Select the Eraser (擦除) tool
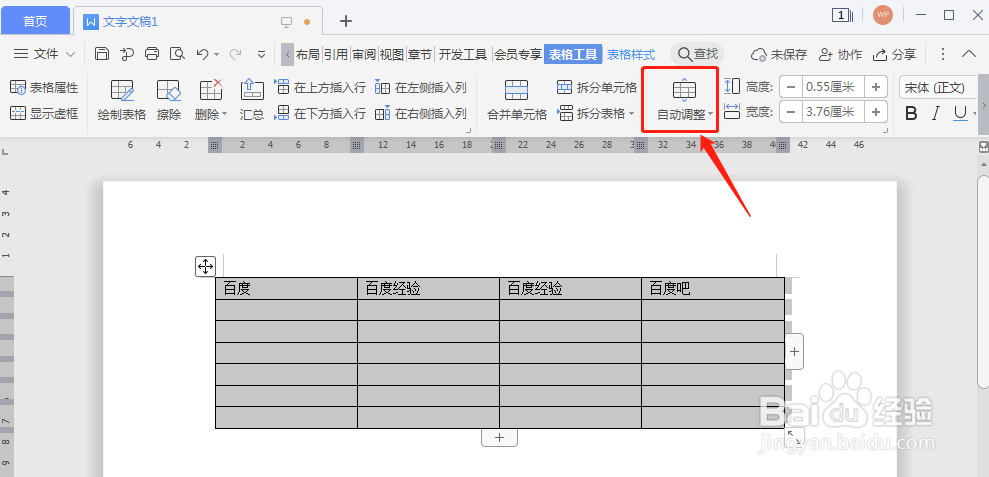 [168, 100]
